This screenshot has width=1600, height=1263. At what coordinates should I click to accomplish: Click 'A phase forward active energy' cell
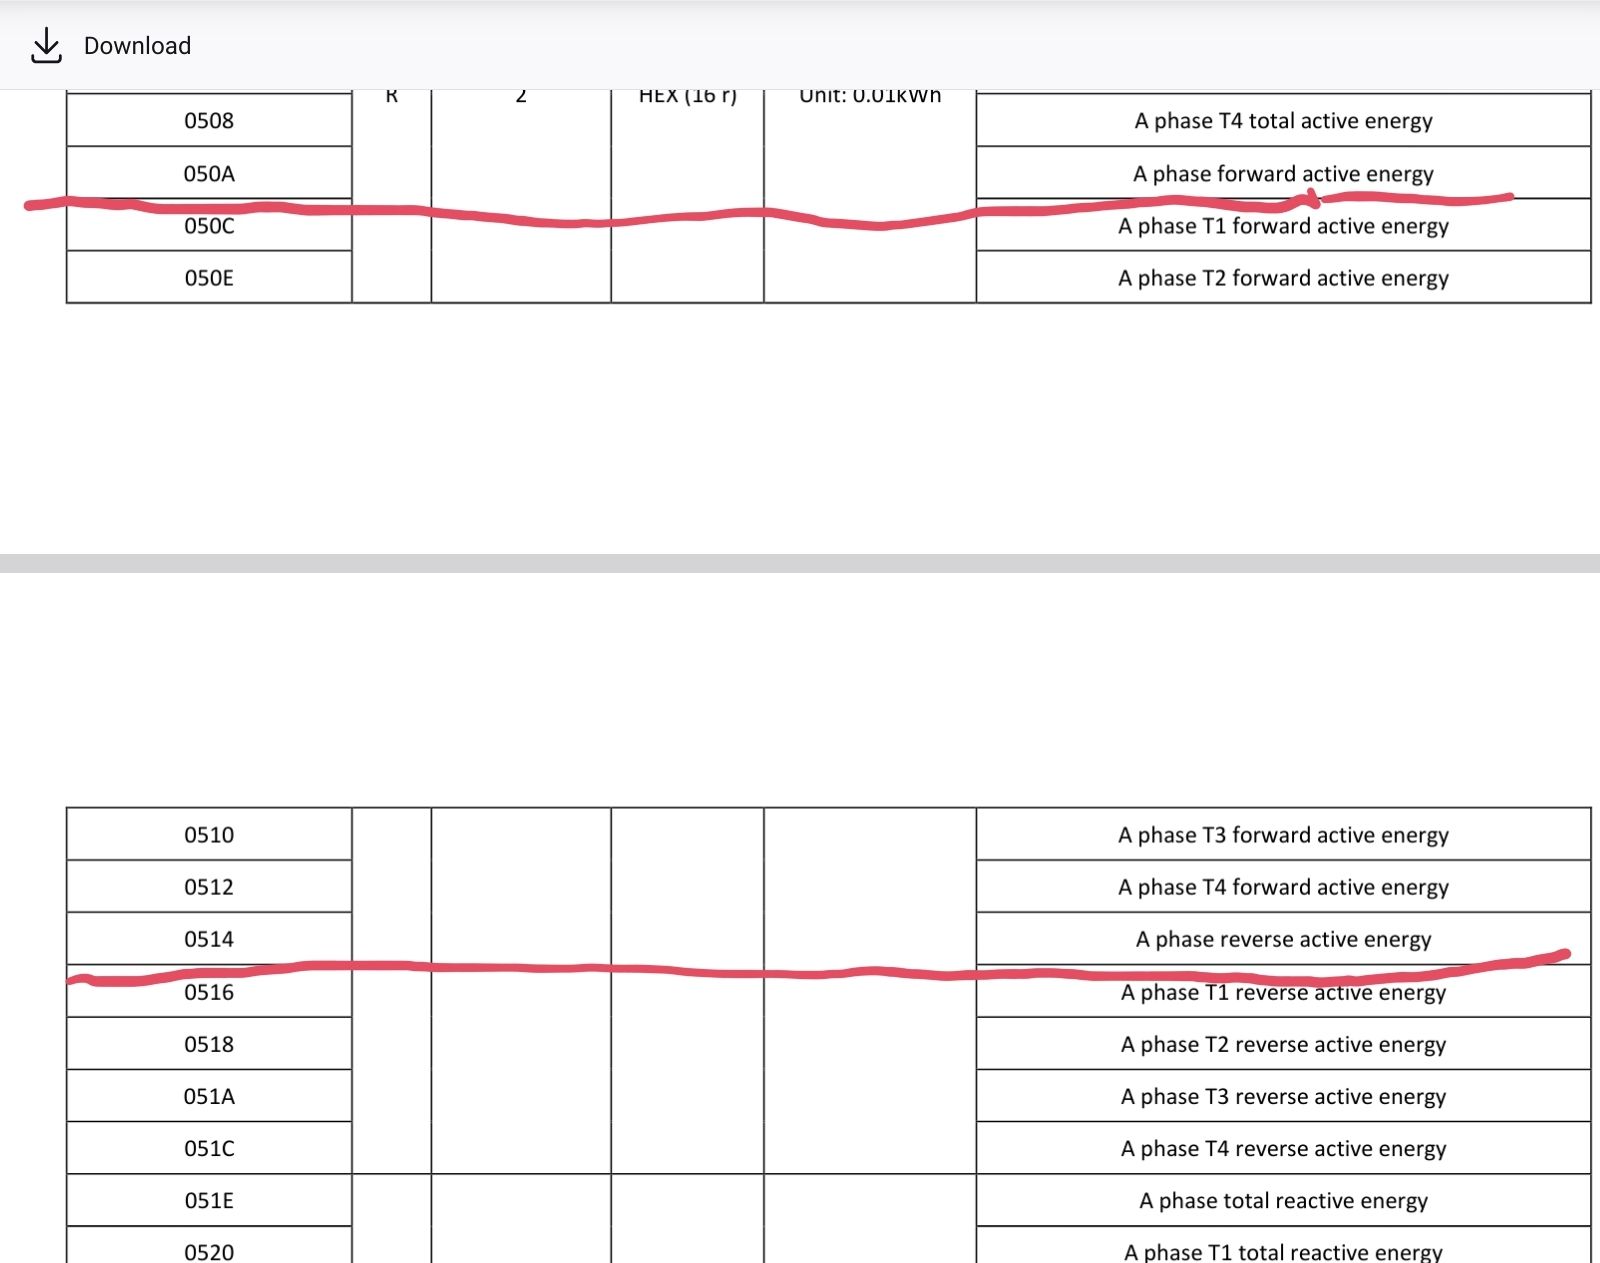pos(1283,173)
